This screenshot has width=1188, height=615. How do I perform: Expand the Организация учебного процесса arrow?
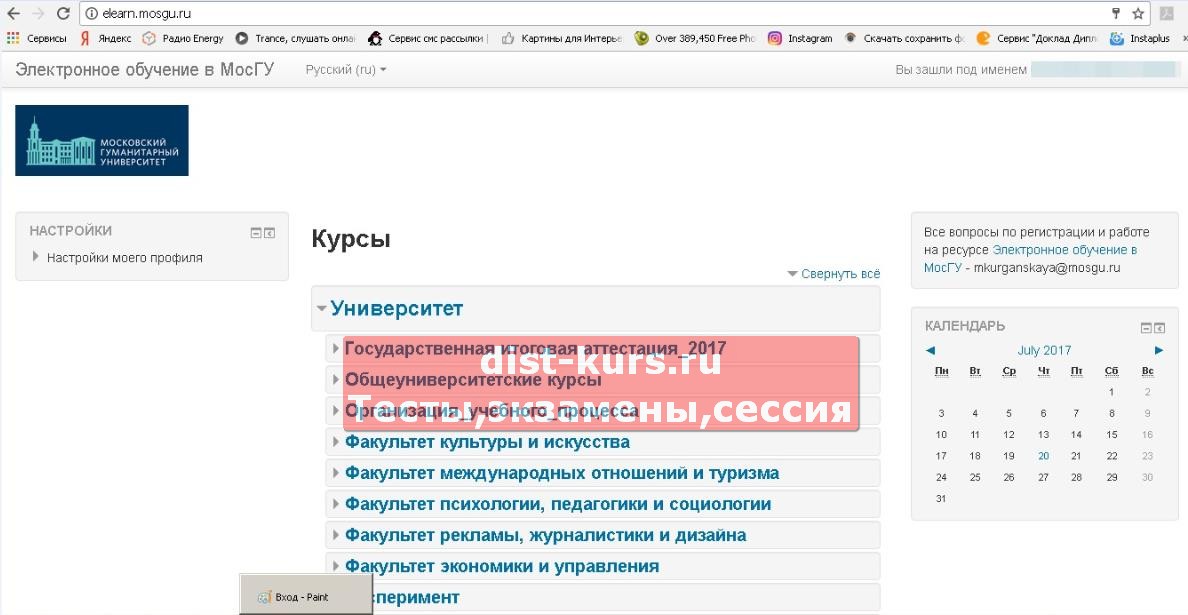coord(336,411)
